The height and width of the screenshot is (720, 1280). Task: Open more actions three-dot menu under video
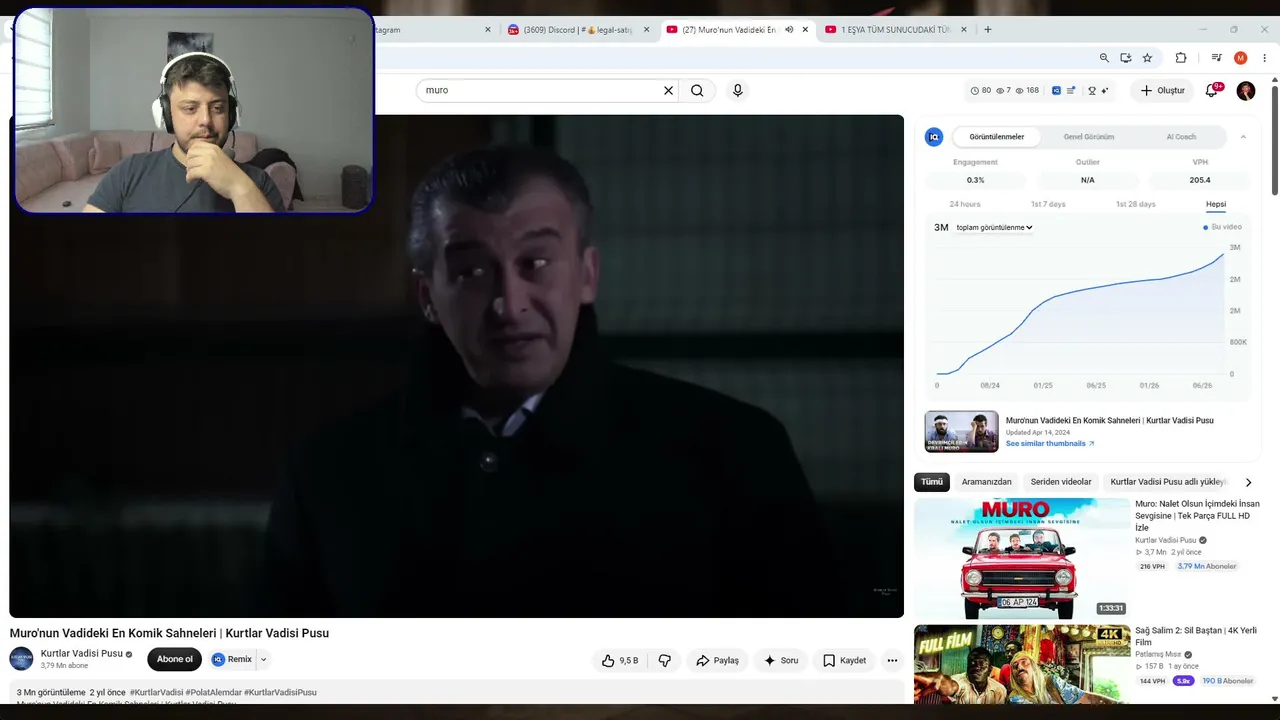pos(892,660)
